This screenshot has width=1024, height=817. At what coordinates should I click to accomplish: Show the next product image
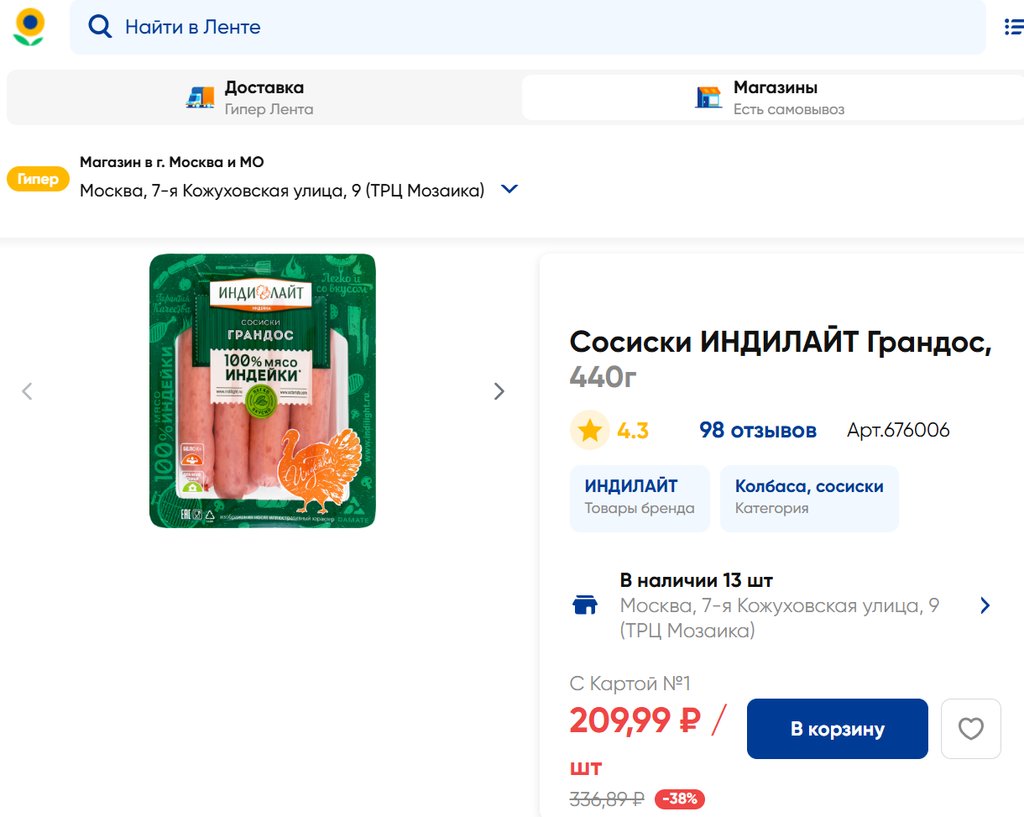click(x=499, y=391)
